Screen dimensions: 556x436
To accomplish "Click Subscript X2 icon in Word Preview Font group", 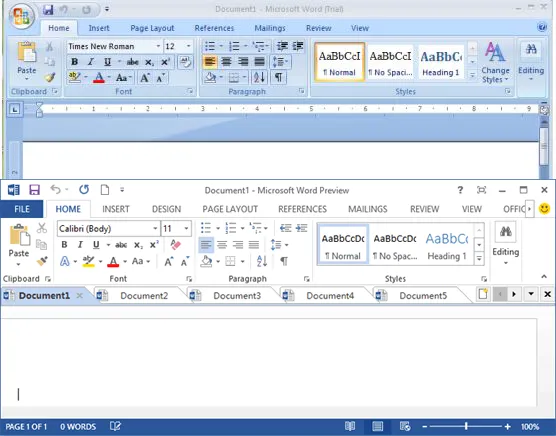I will [138, 245].
